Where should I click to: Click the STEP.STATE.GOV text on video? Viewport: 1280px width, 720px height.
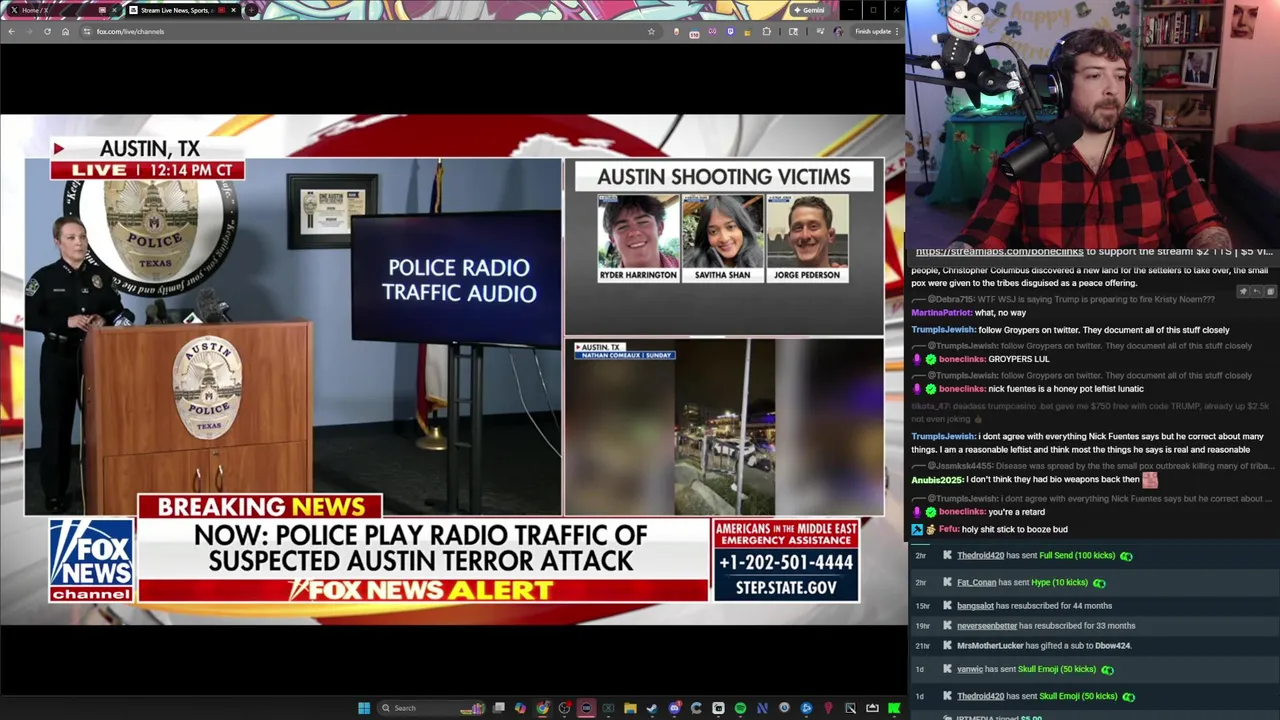click(x=786, y=588)
